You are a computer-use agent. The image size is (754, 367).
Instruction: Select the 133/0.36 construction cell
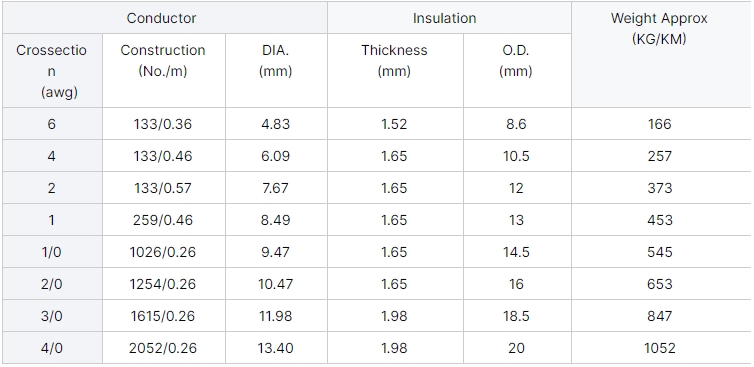[x=163, y=124]
